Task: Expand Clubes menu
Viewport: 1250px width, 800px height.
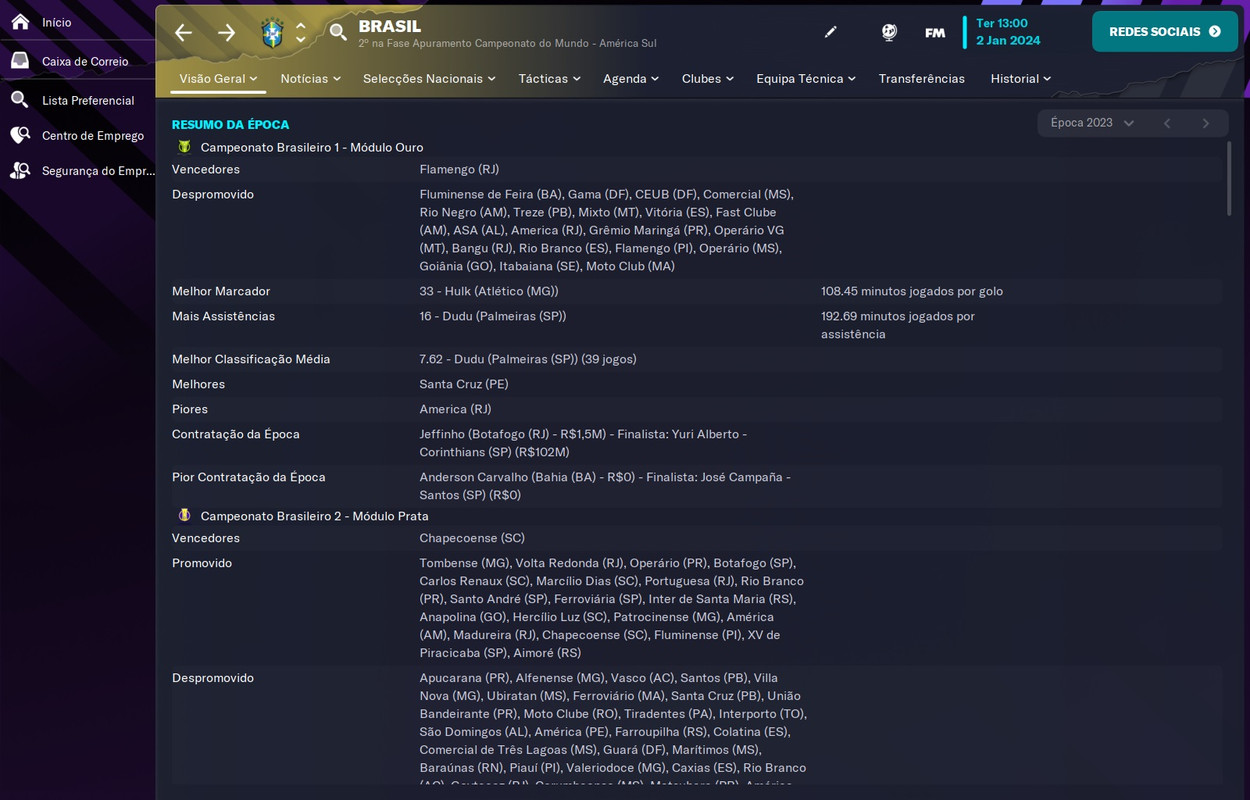Action: [707, 78]
